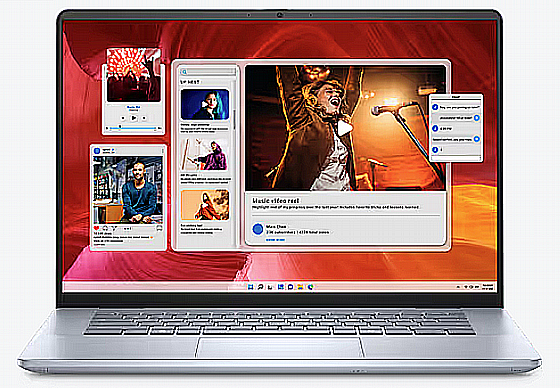Open the man's photo in social post

point(128,190)
